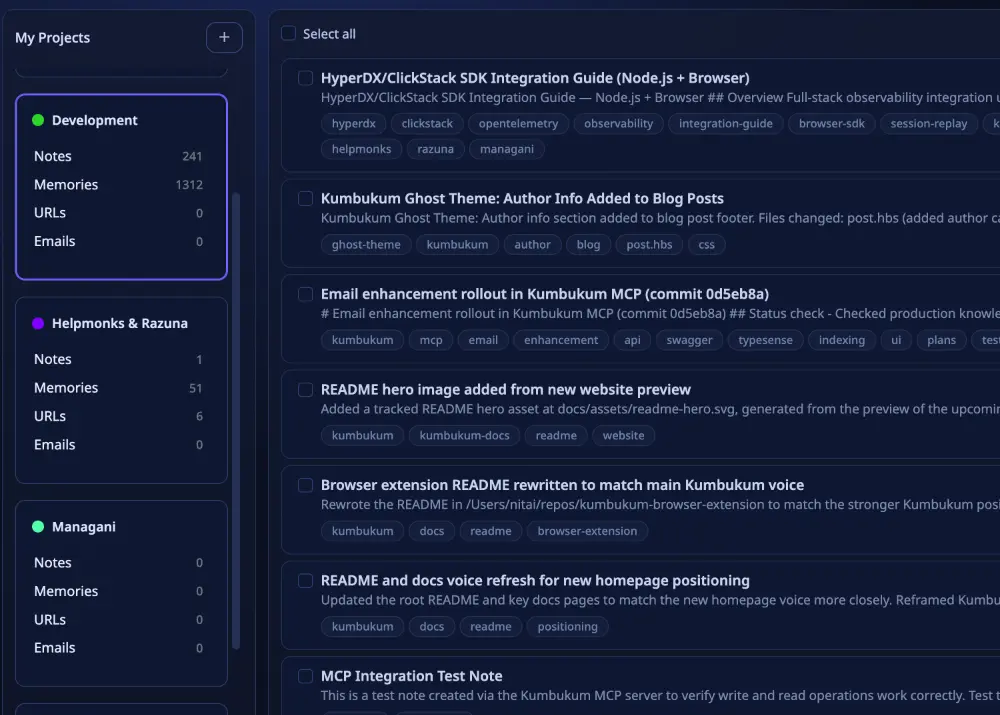Click the swagger tag
1000x715 pixels.
(689, 341)
